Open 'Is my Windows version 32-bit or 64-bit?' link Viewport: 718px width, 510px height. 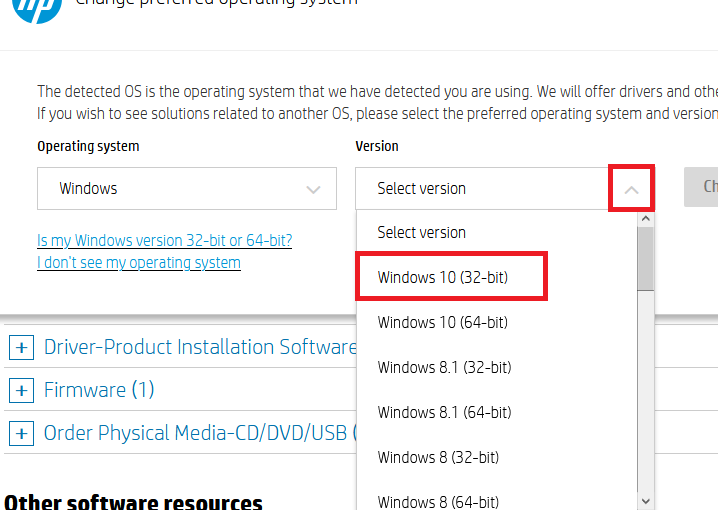tap(164, 240)
